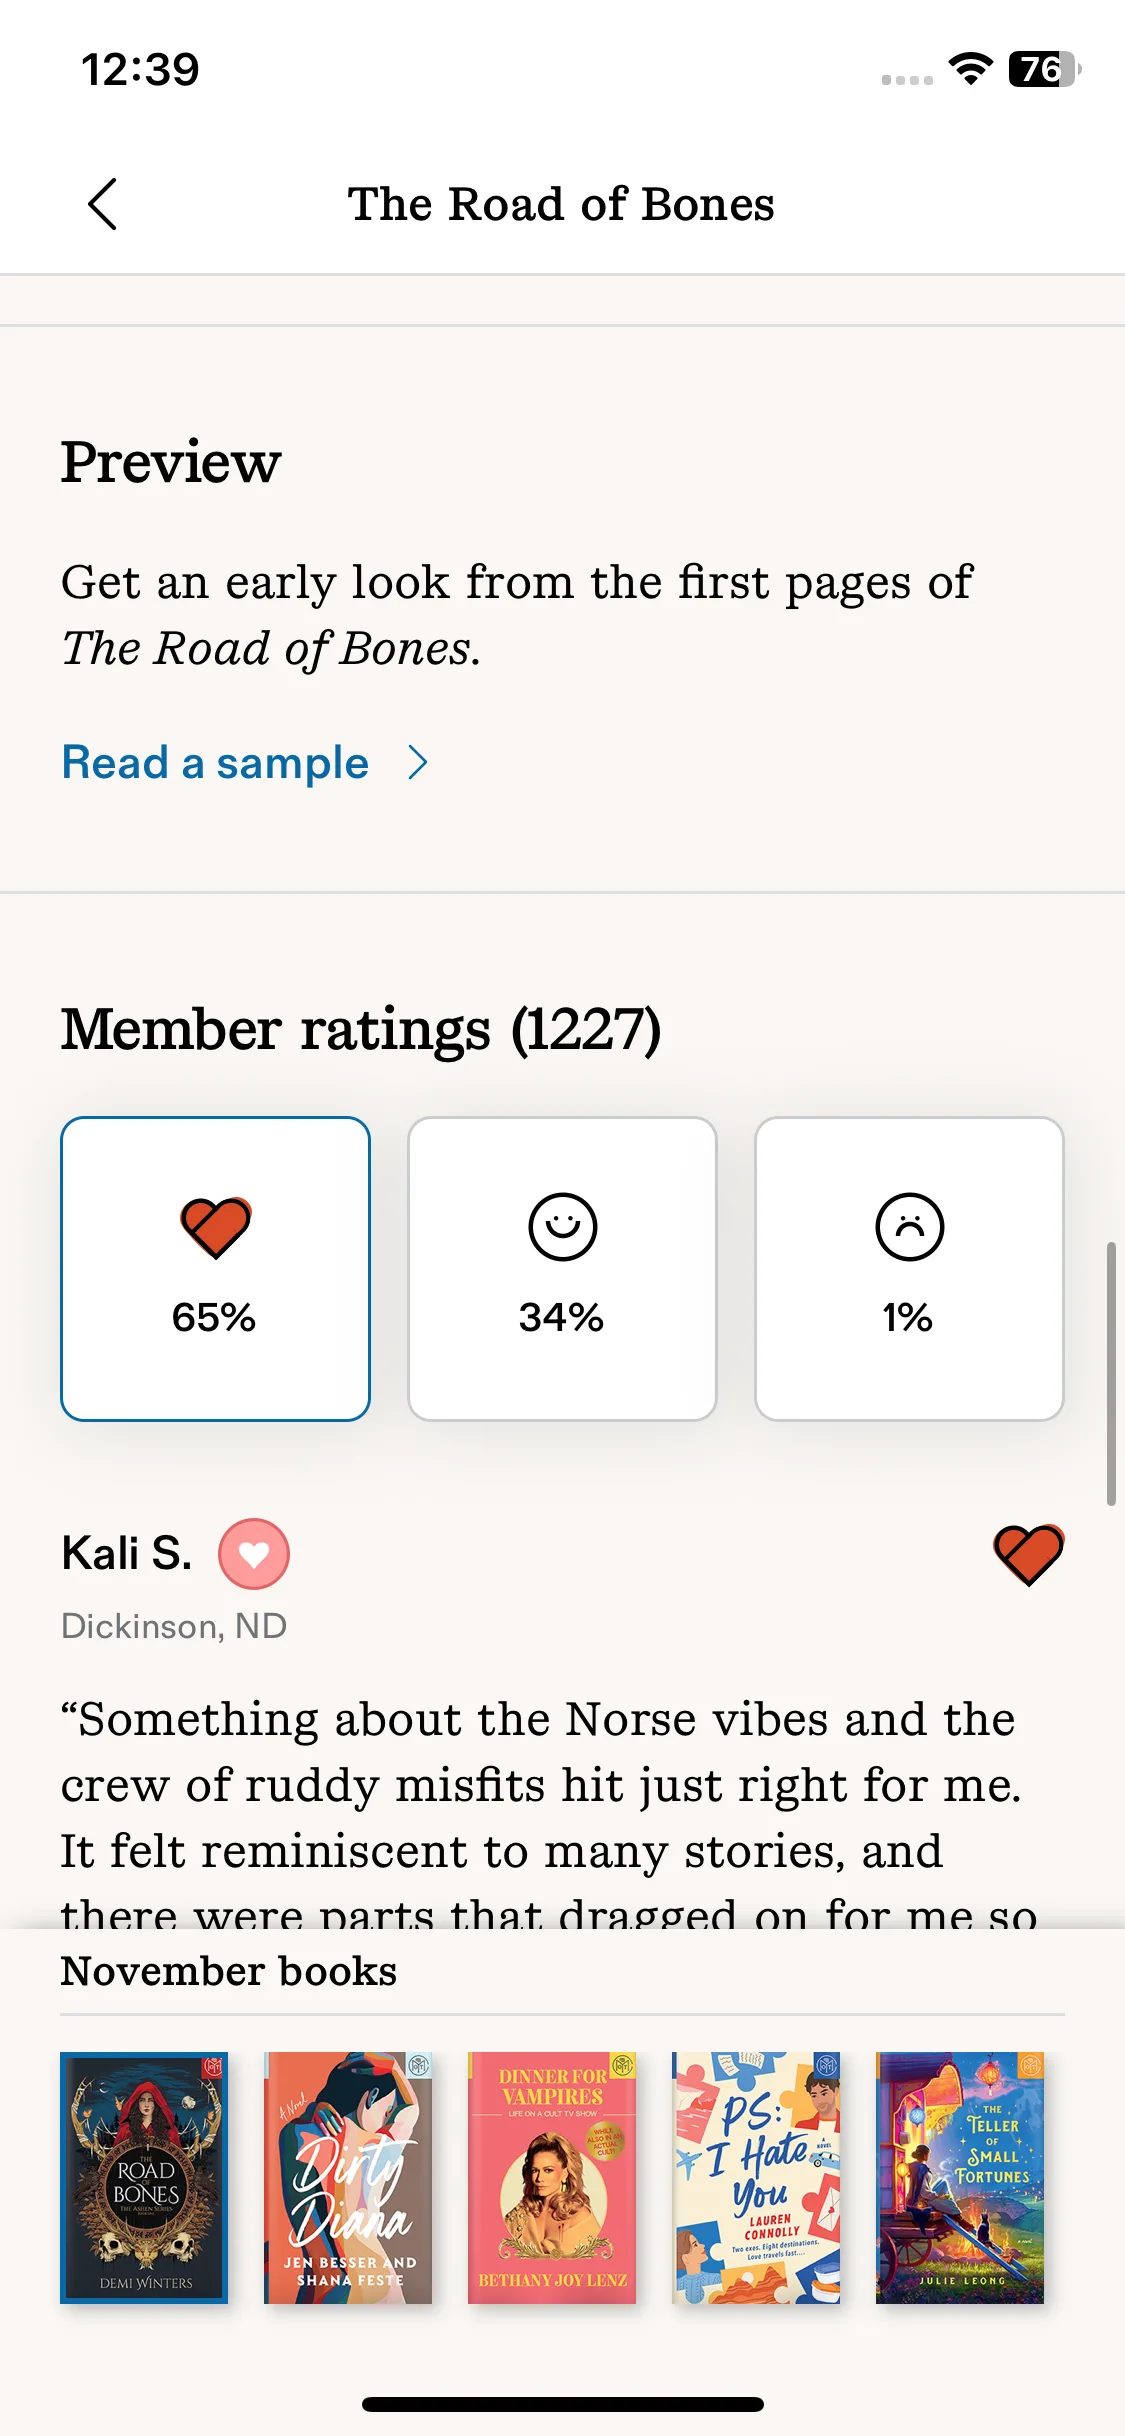Tap the chevron next to Read a sample

tap(418, 763)
